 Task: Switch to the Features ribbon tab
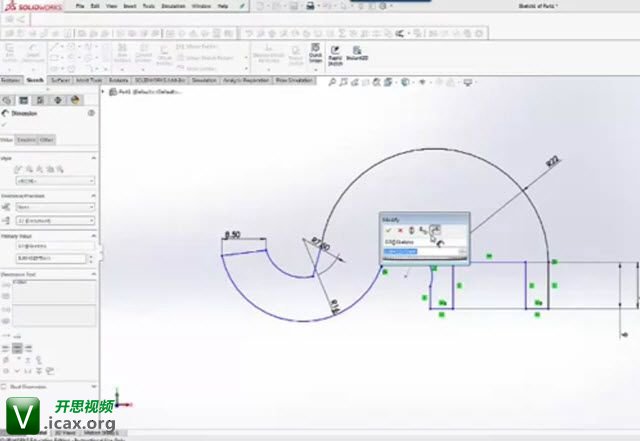(x=11, y=80)
